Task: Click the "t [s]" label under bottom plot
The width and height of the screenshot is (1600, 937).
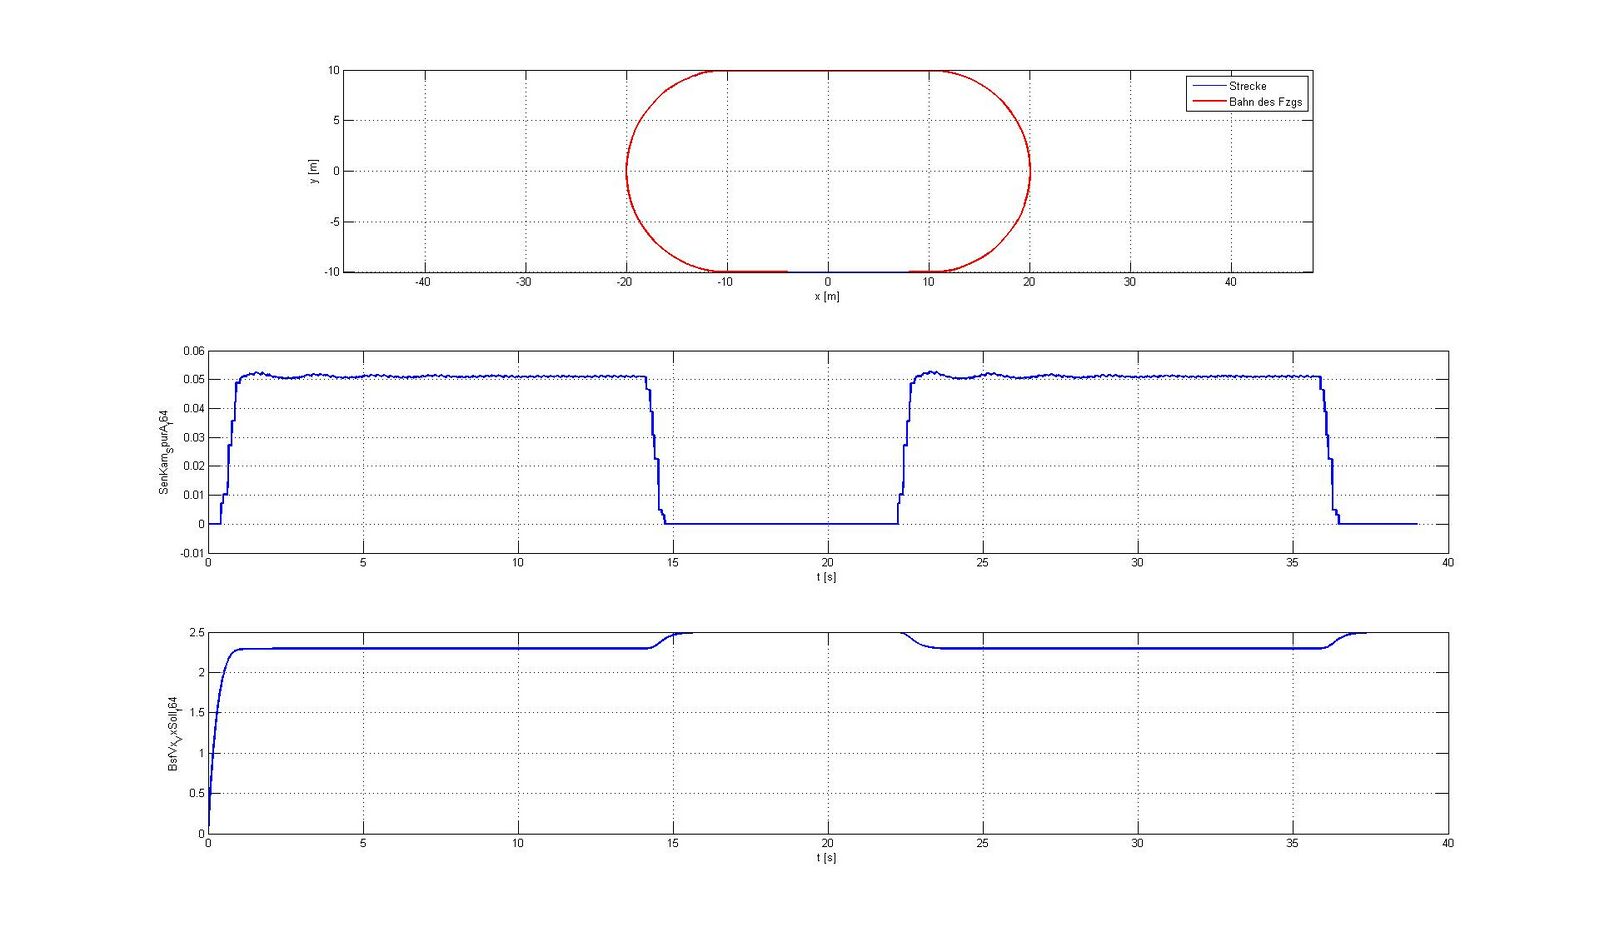Action: pos(826,858)
